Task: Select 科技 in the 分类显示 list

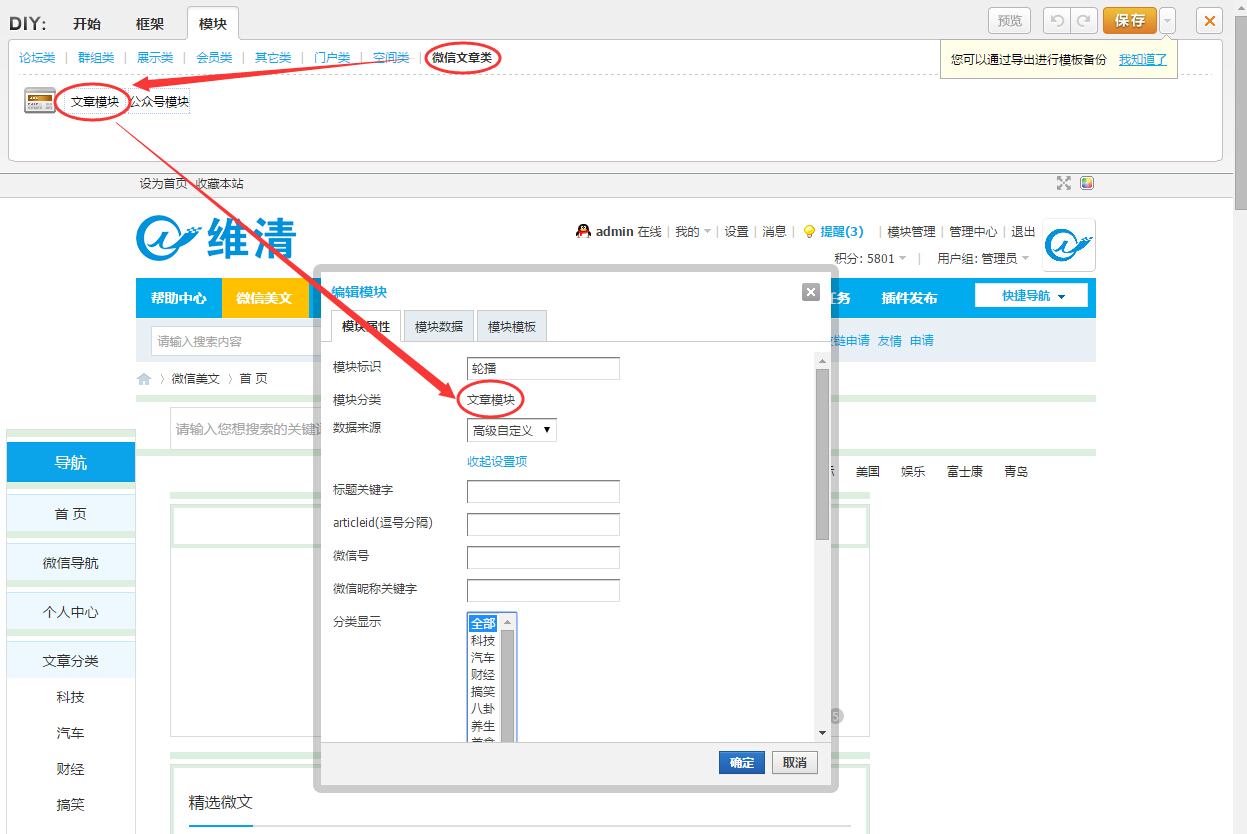Action: pos(484,640)
